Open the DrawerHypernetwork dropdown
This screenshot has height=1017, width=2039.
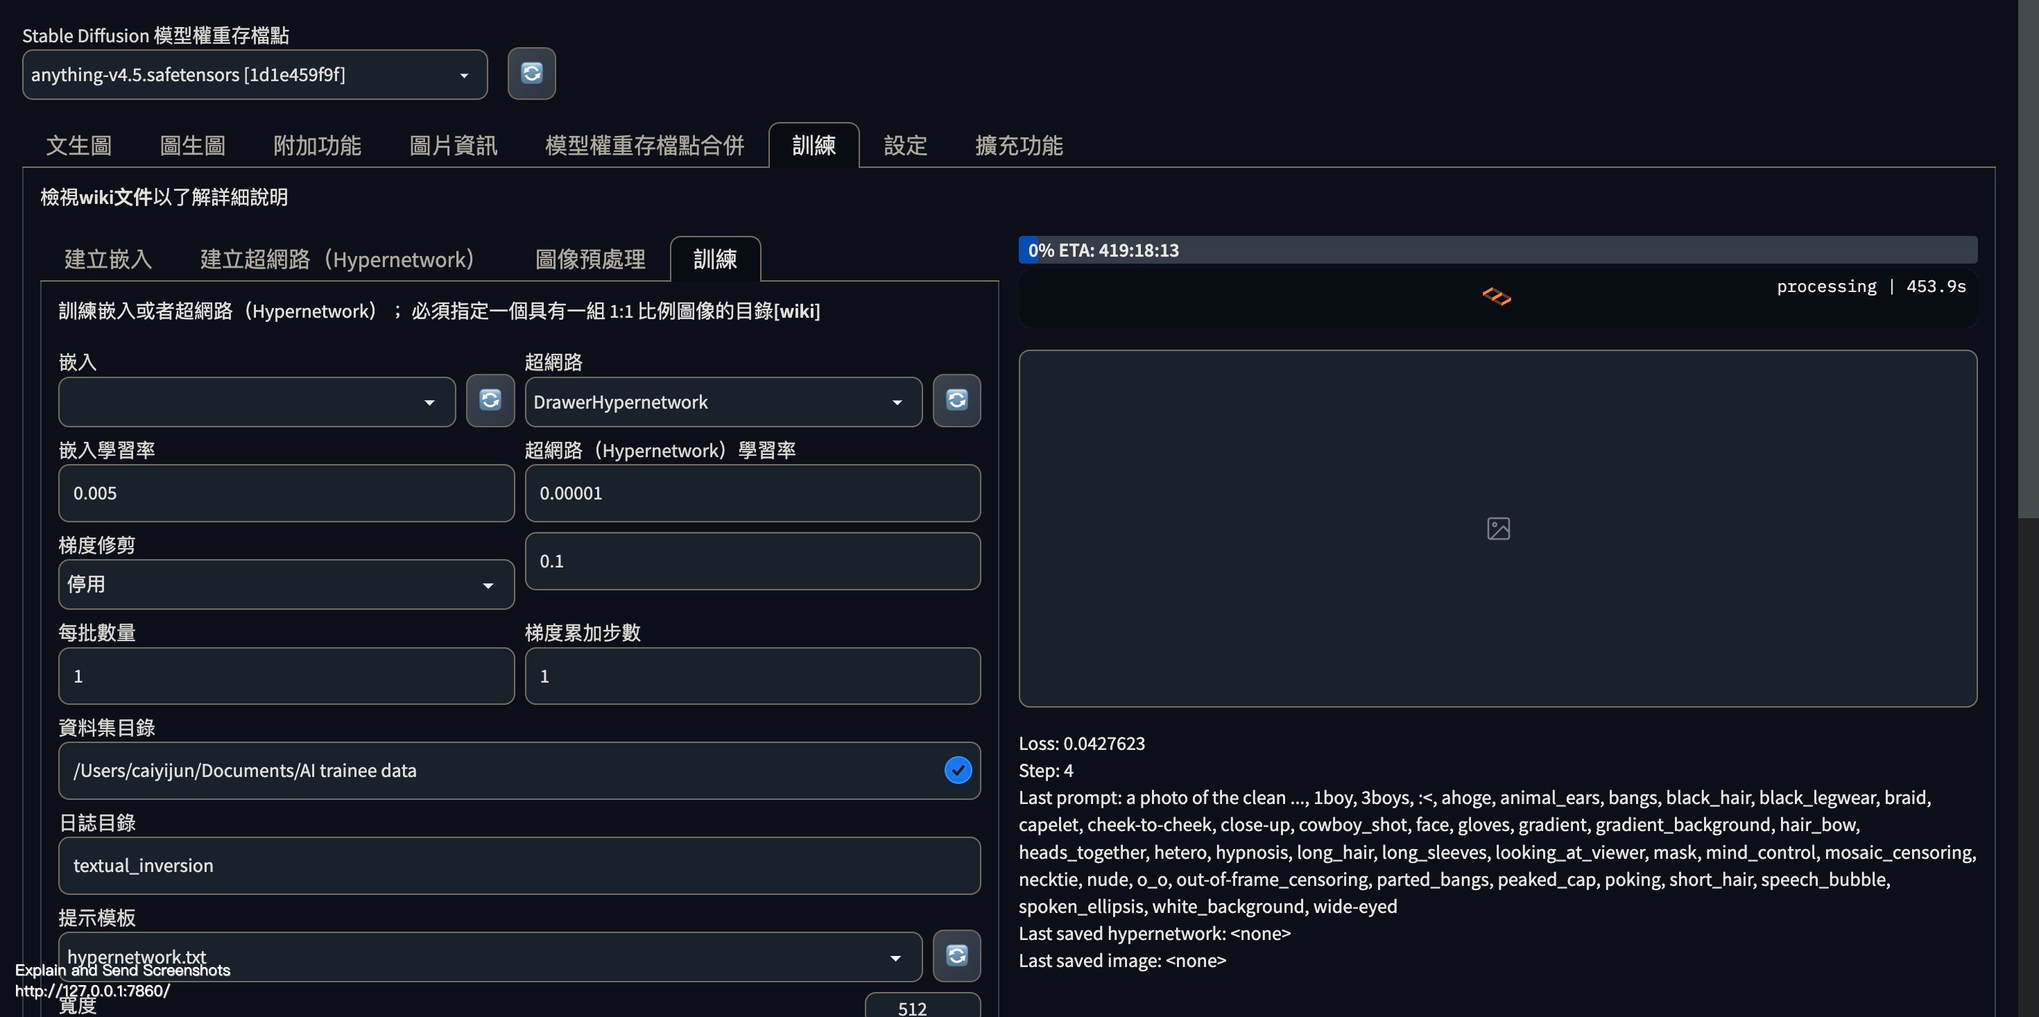tap(722, 402)
